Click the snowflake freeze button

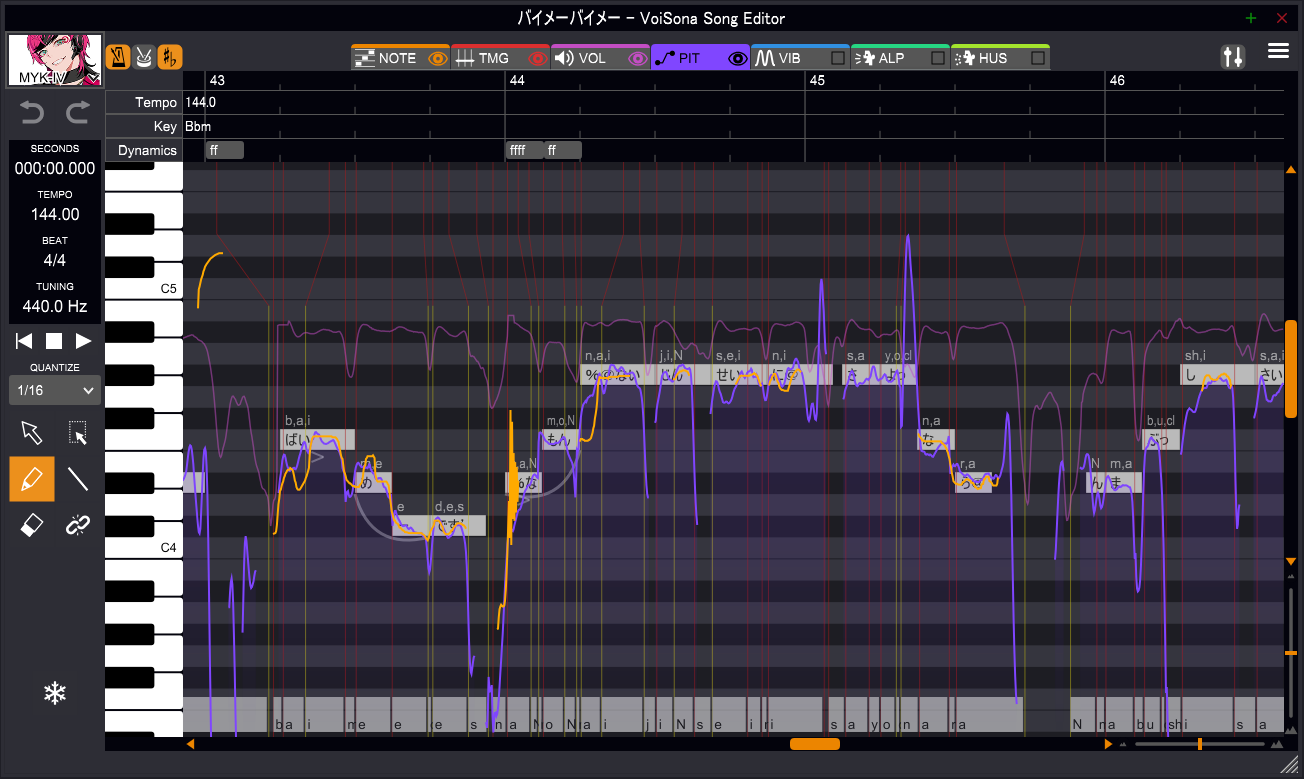[x=54, y=693]
